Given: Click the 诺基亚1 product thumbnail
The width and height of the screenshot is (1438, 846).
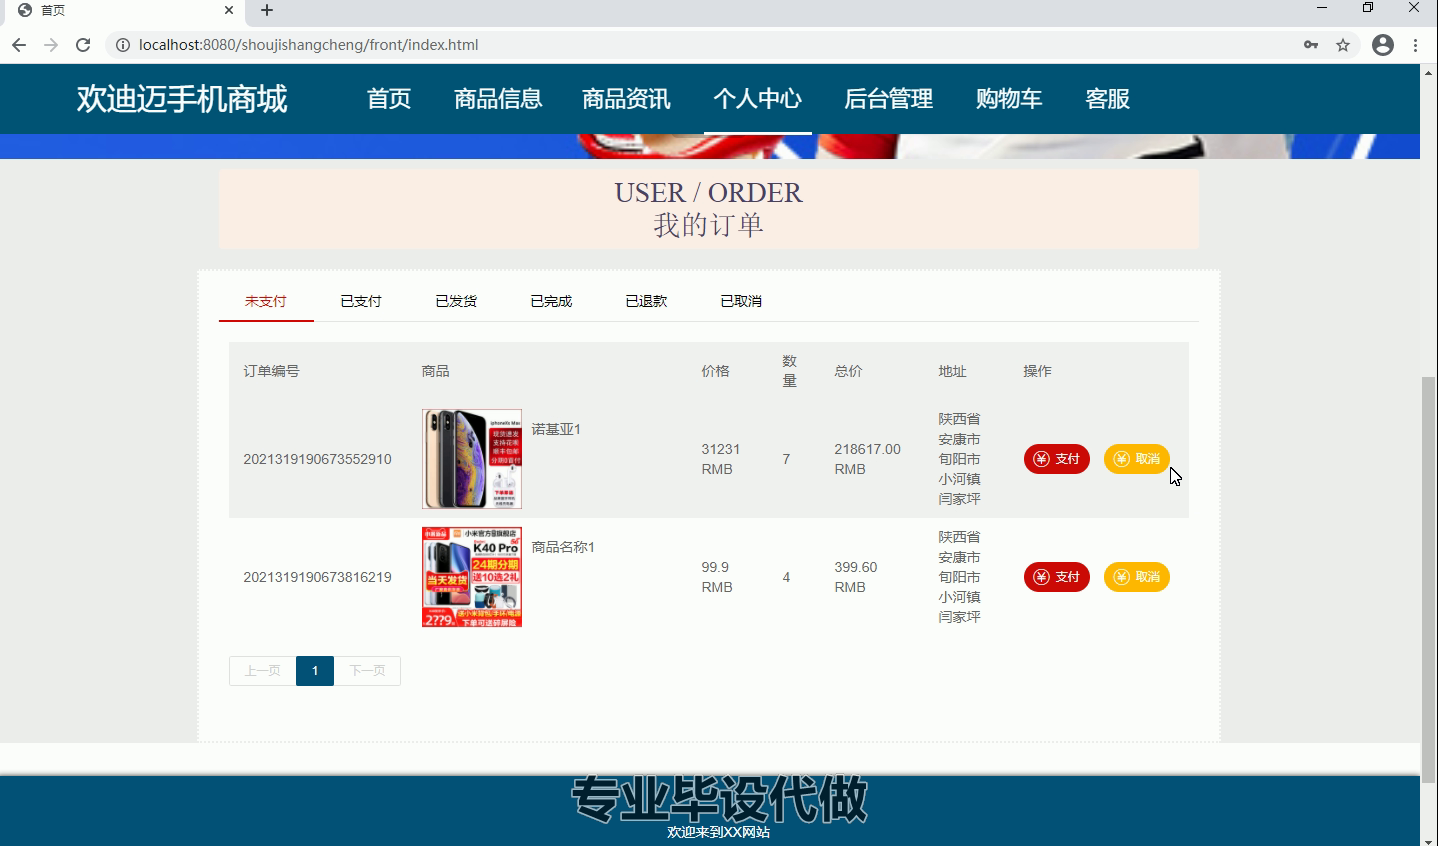Looking at the screenshot, I should (472, 459).
